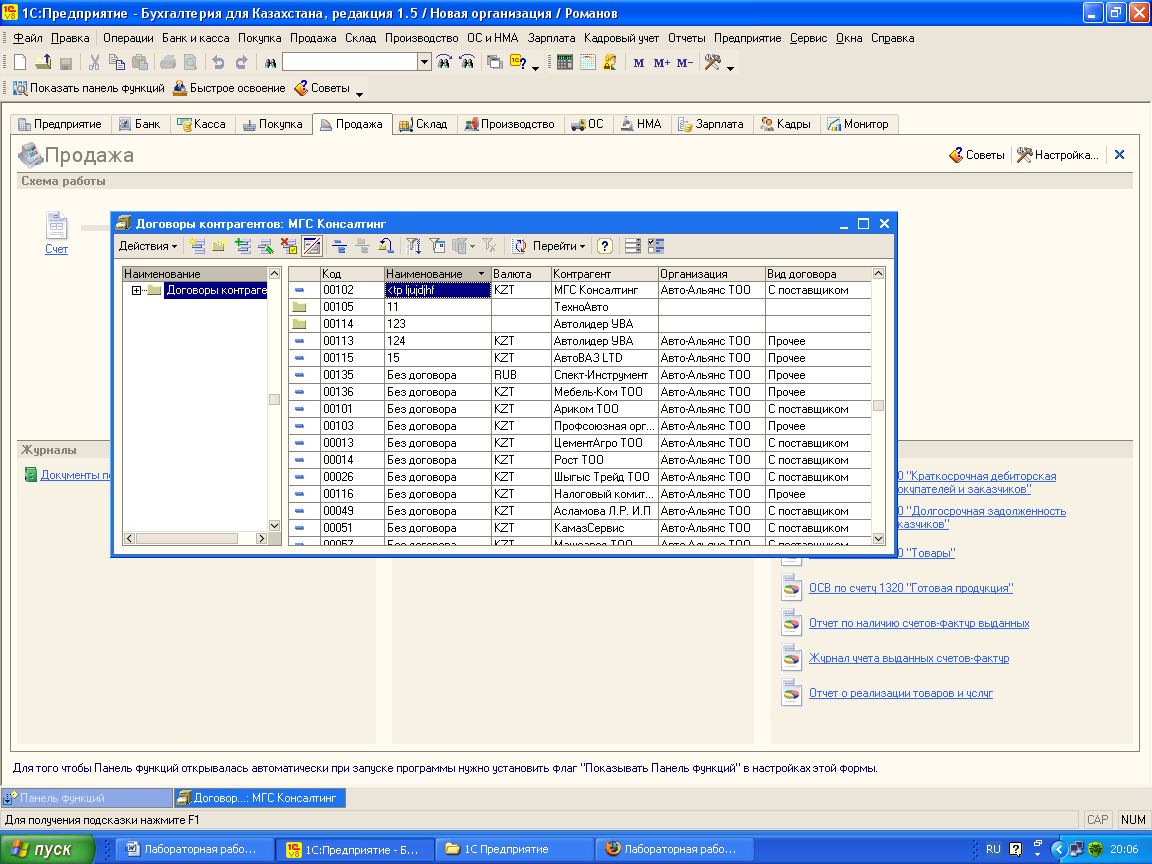Click the NUM indicator in status bar
This screenshot has width=1152, height=864.
[1133, 819]
